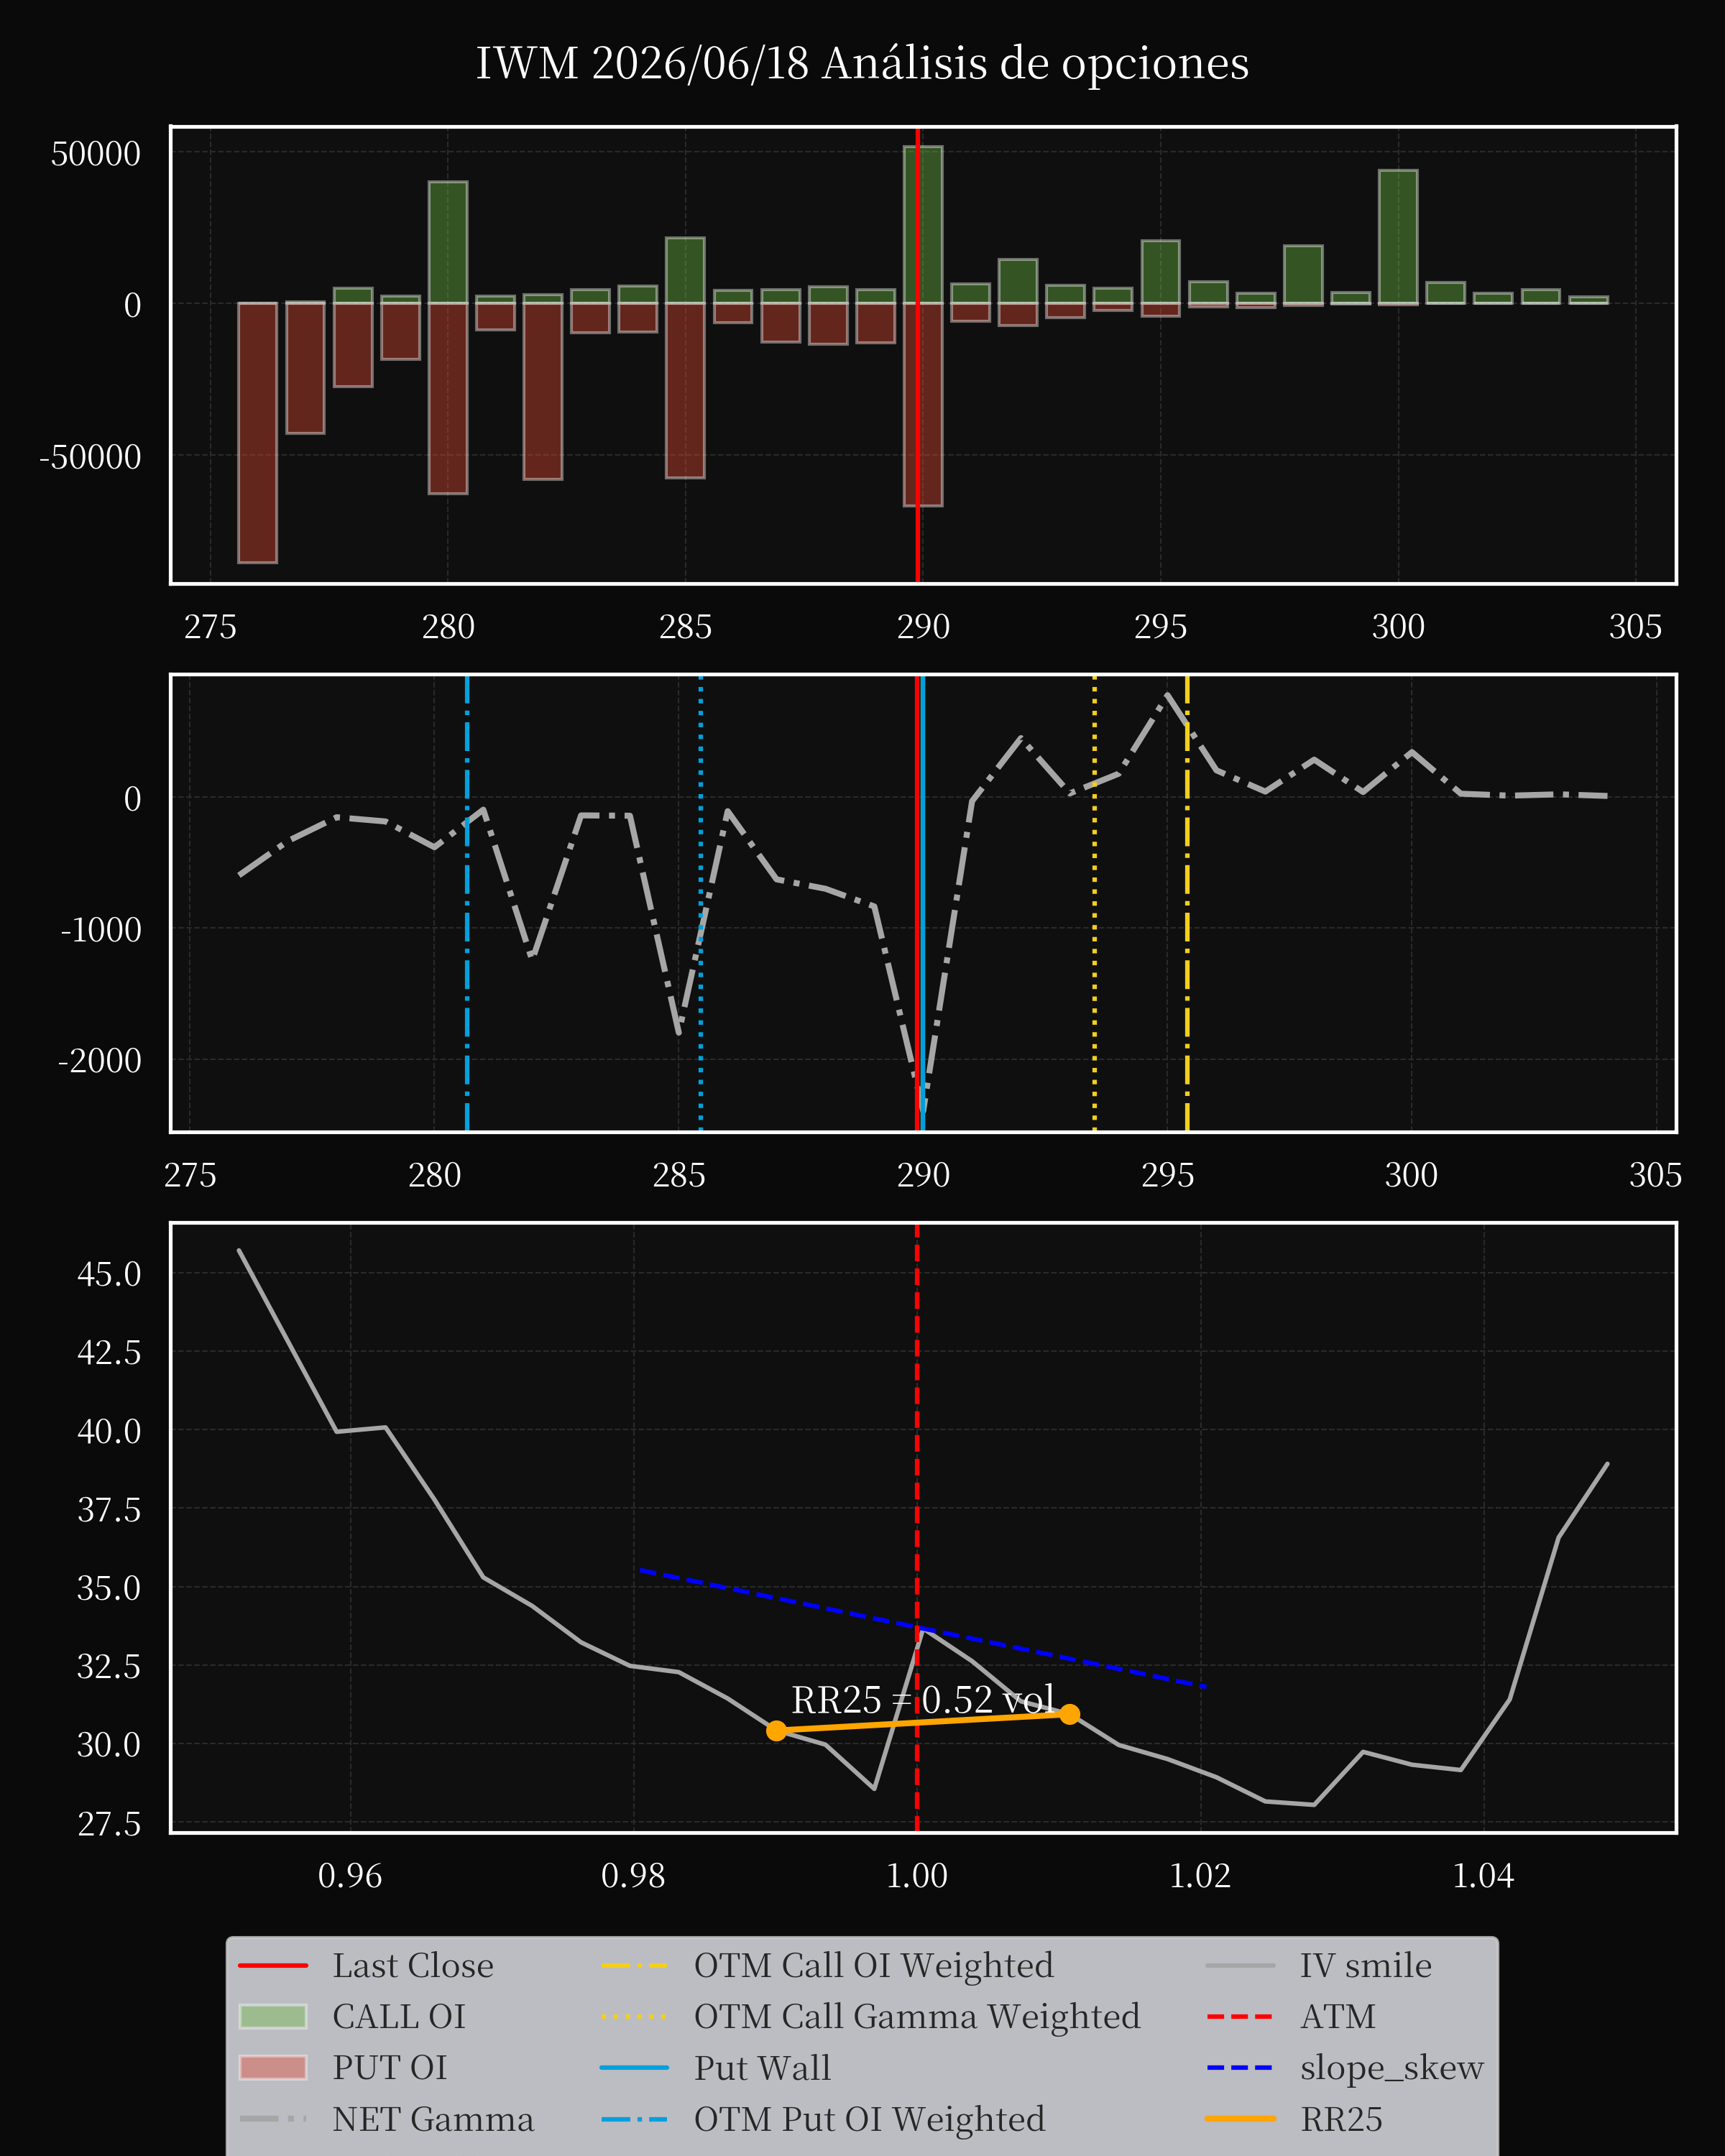Click the put OI bar at strike 285
Image resolution: width=1725 pixels, height=2156 pixels.
tap(685, 390)
